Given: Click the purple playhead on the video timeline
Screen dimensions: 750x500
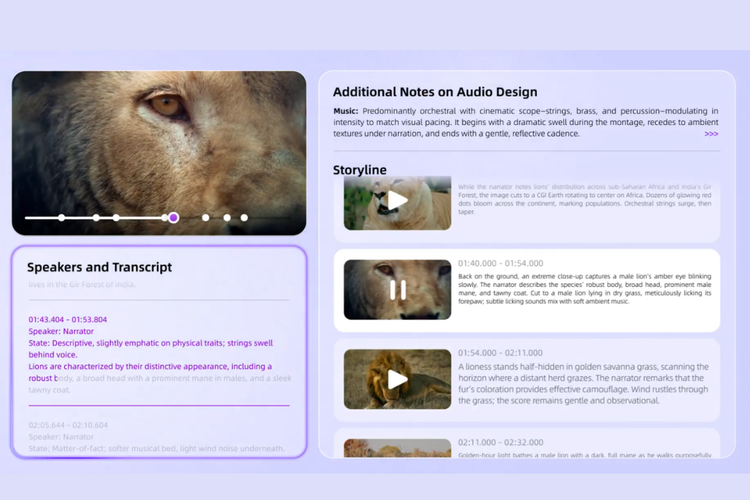Looking at the screenshot, I should coord(174,218).
